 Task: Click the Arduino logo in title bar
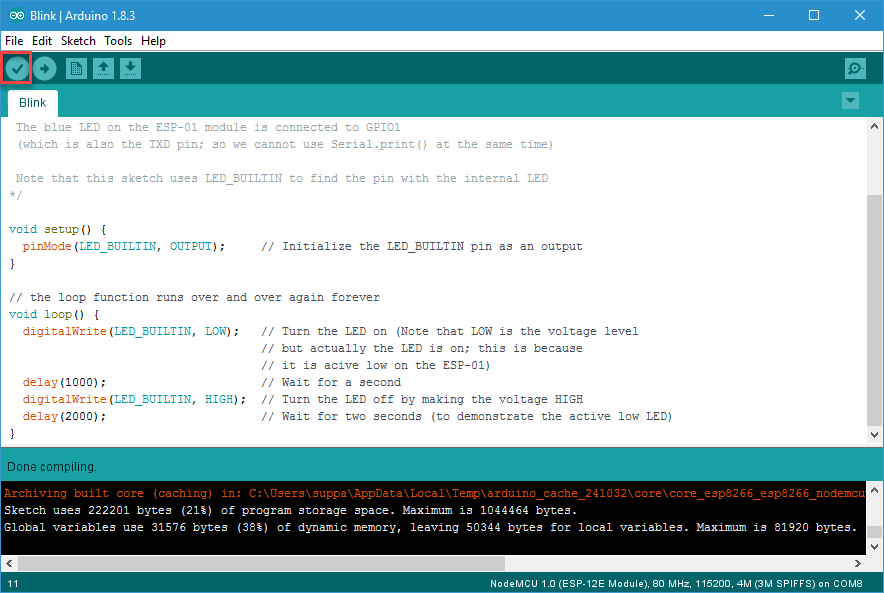point(16,15)
